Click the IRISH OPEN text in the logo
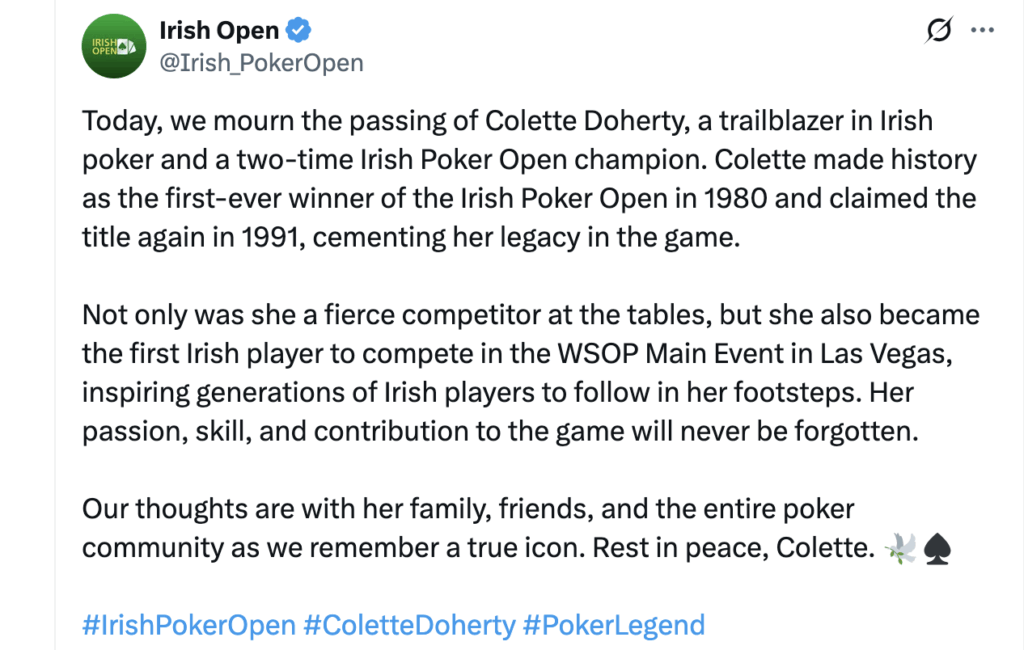1024x650 pixels. (x=105, y=45)
